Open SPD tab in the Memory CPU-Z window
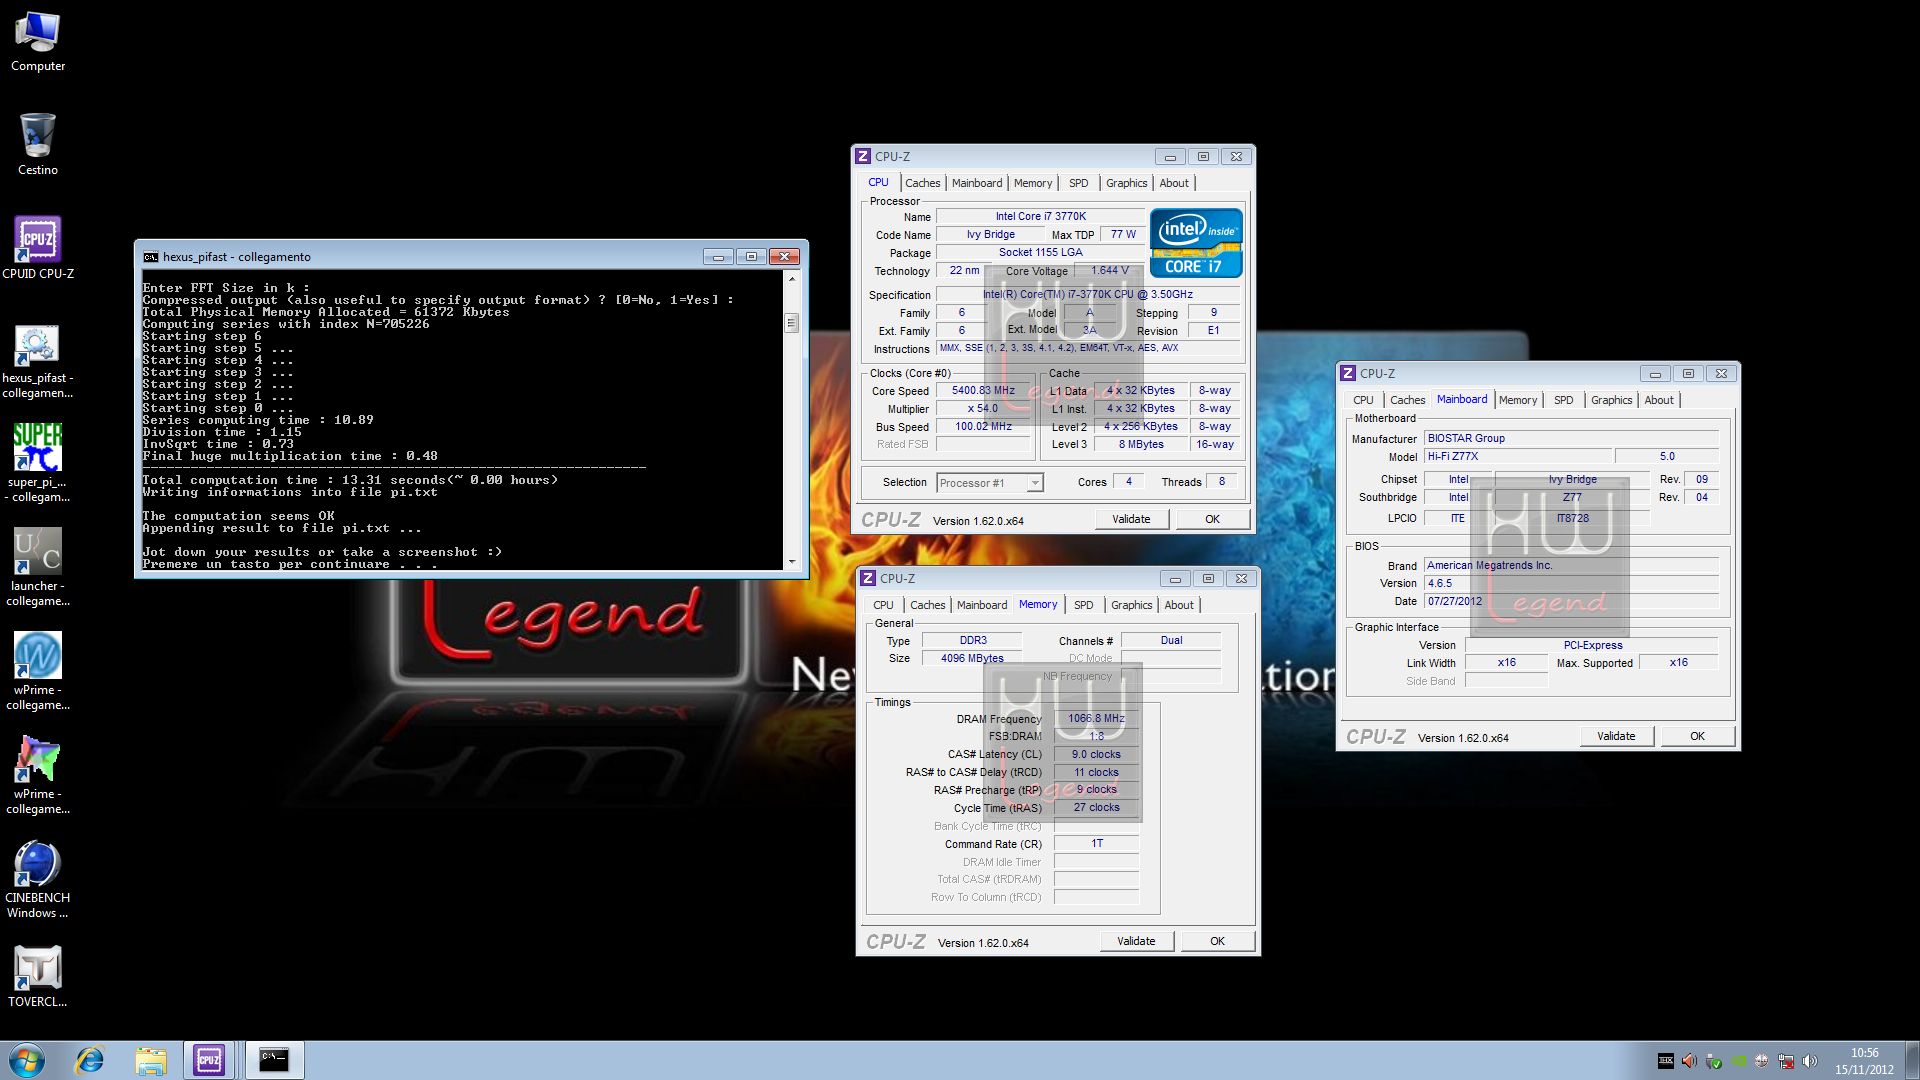 pyautogui.click(x=1083, y=605)
